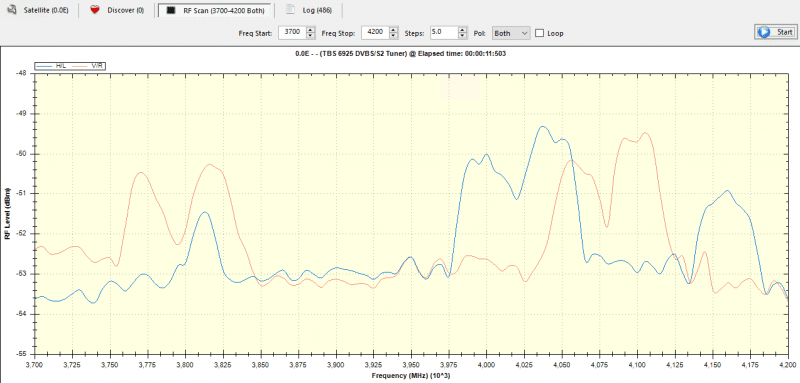
Task: Enable the Loop checkbox
Action: (539, 33)
